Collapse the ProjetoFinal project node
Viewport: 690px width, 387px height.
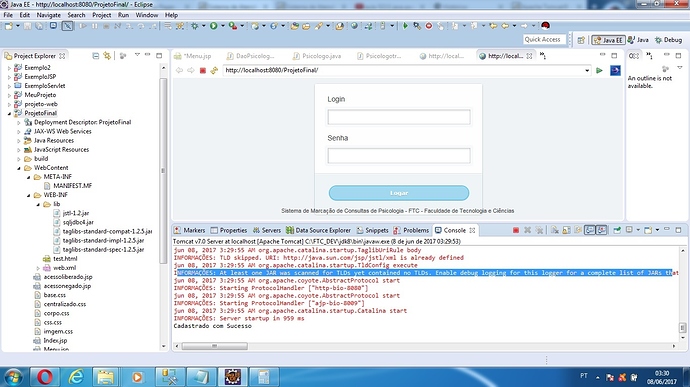coord(9,113)
